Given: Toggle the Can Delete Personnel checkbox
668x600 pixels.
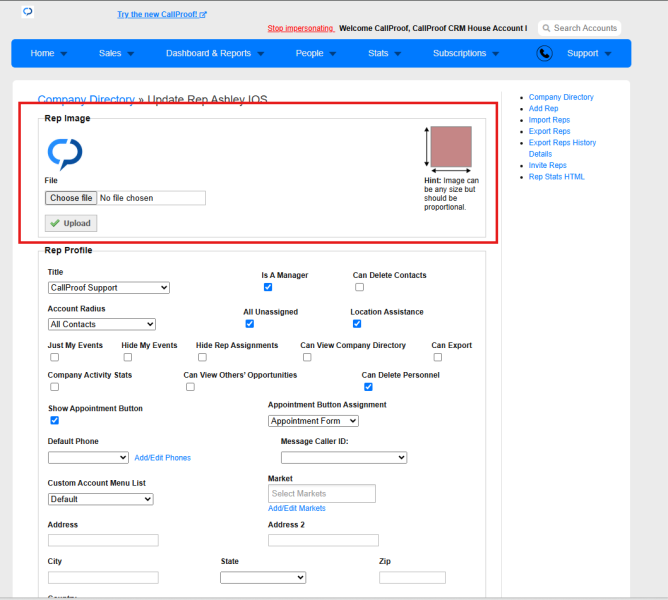Looking at the screenshot, I should [369, 387].
